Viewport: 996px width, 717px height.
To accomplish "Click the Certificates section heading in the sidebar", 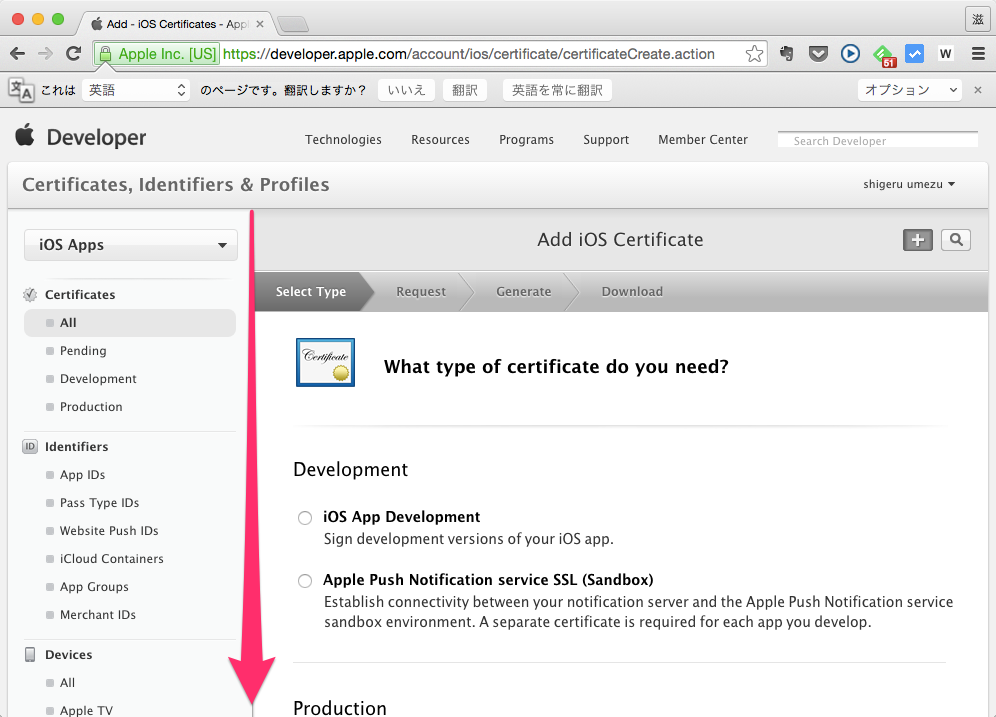I will (80, 295).
